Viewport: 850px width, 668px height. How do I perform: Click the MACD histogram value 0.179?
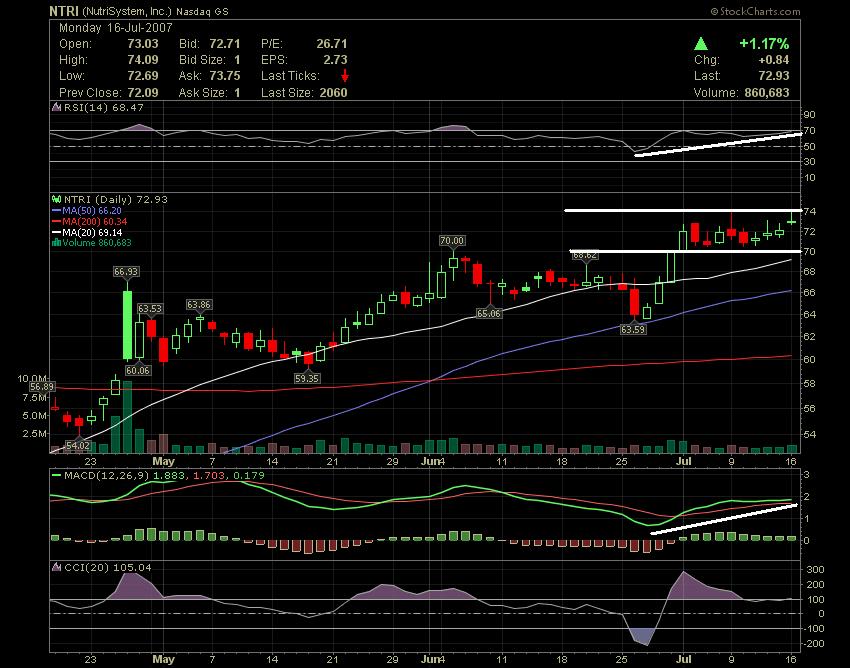[x=249, y=476]
